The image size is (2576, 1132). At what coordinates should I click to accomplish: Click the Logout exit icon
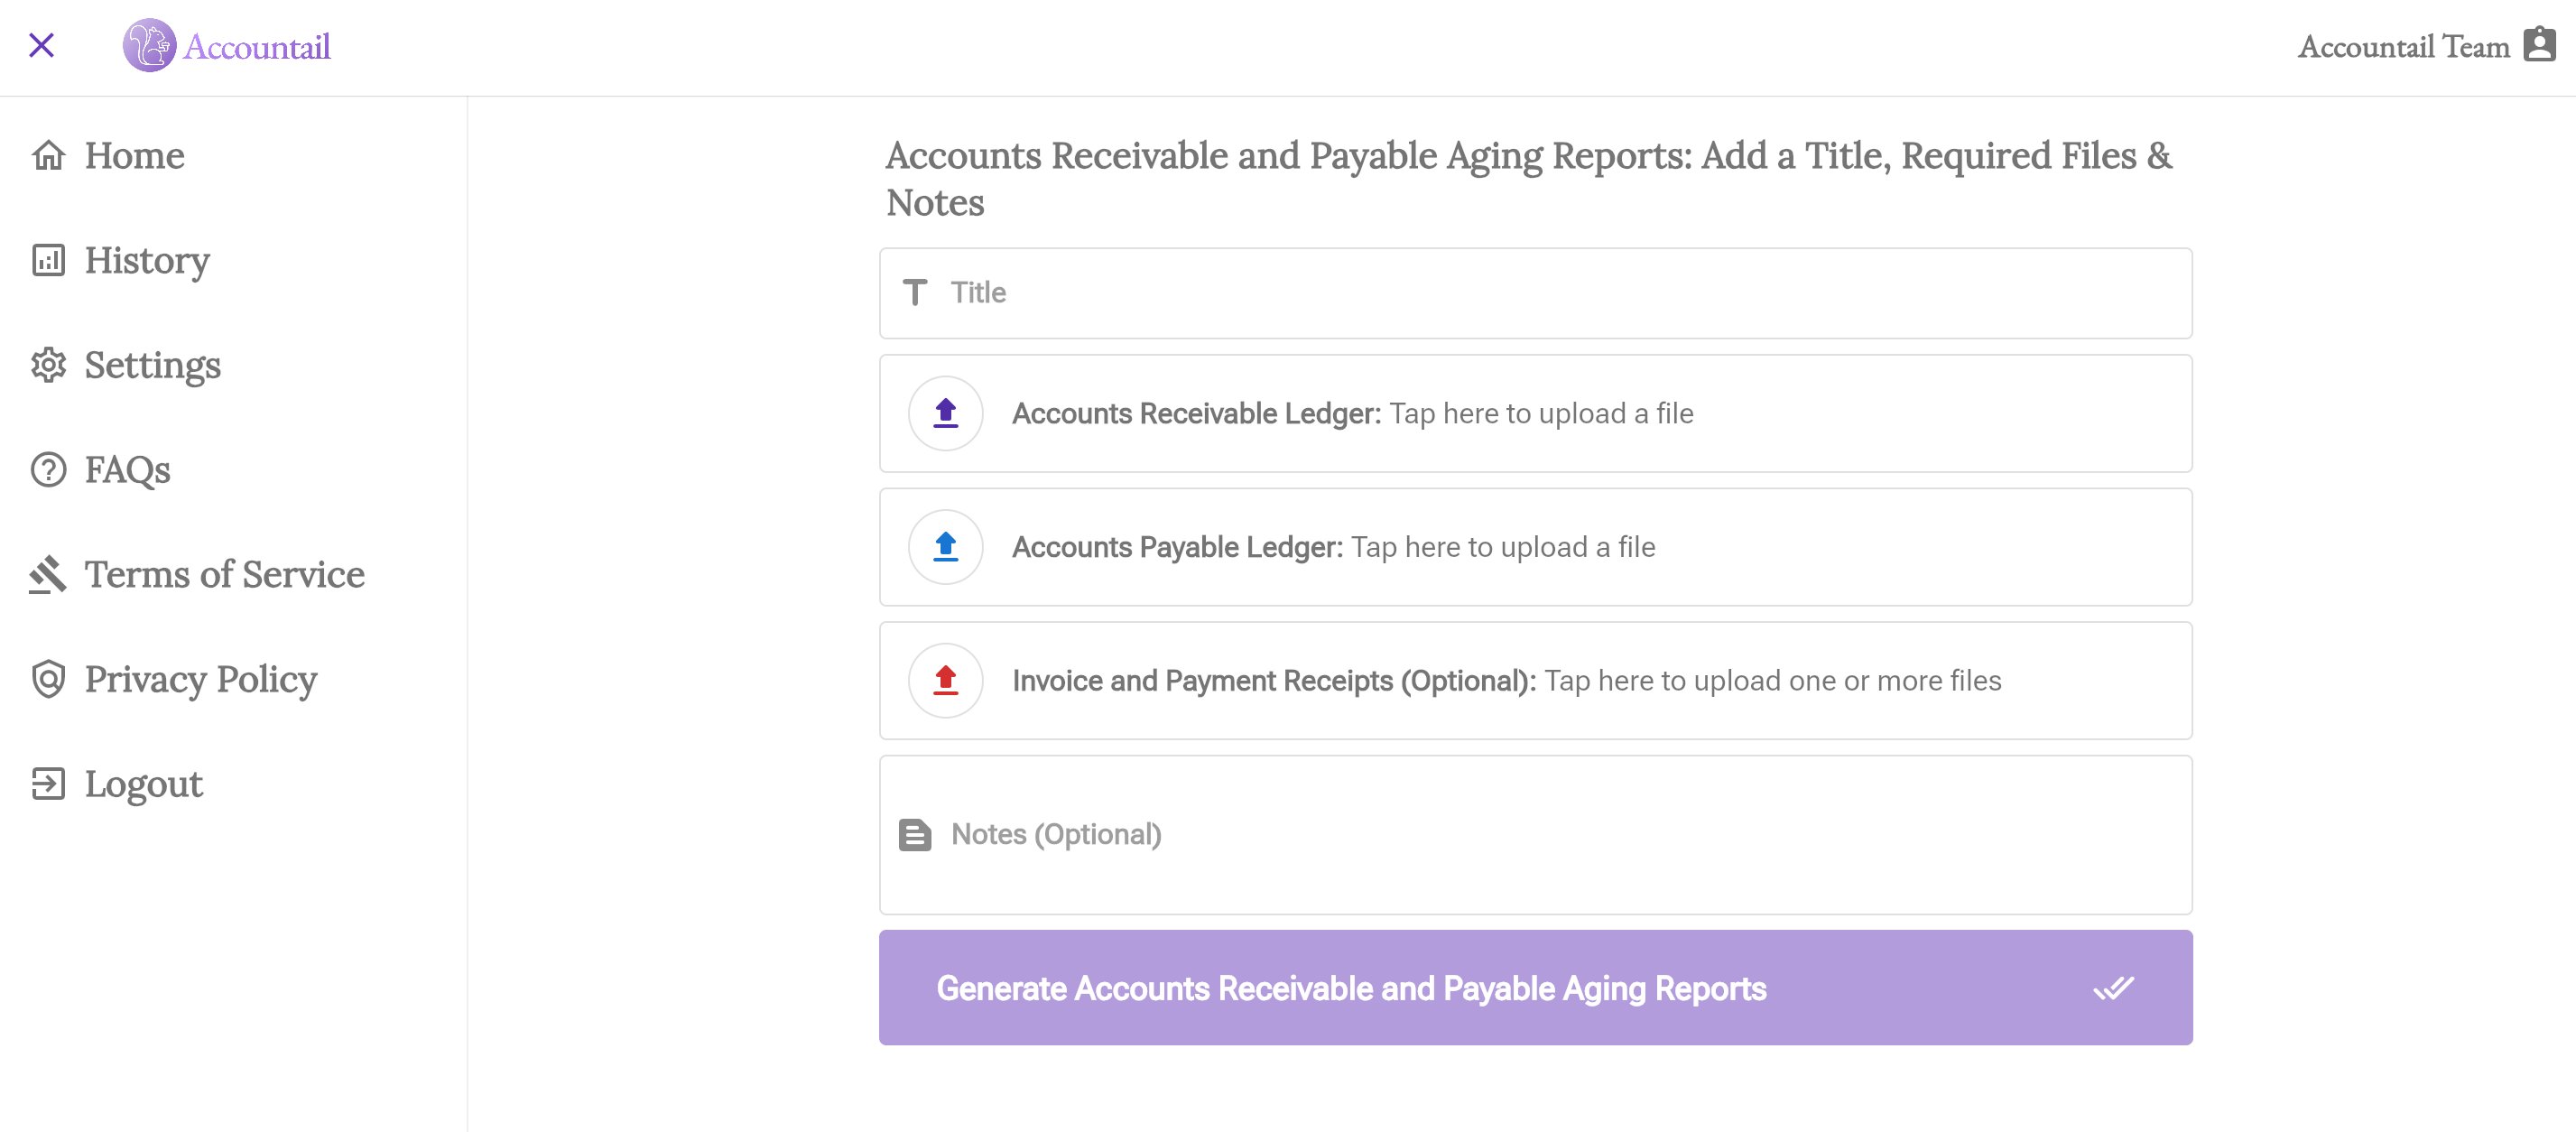point(47,784)
